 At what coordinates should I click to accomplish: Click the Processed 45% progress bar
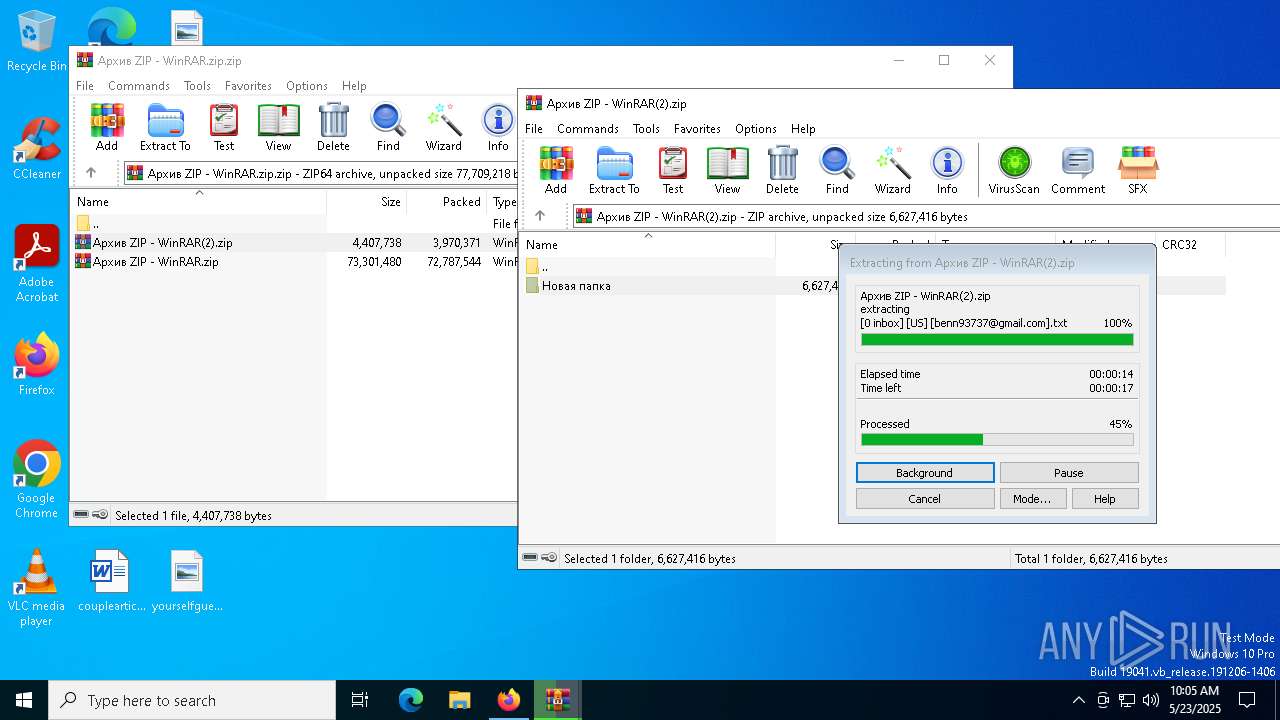pos(997,440)
